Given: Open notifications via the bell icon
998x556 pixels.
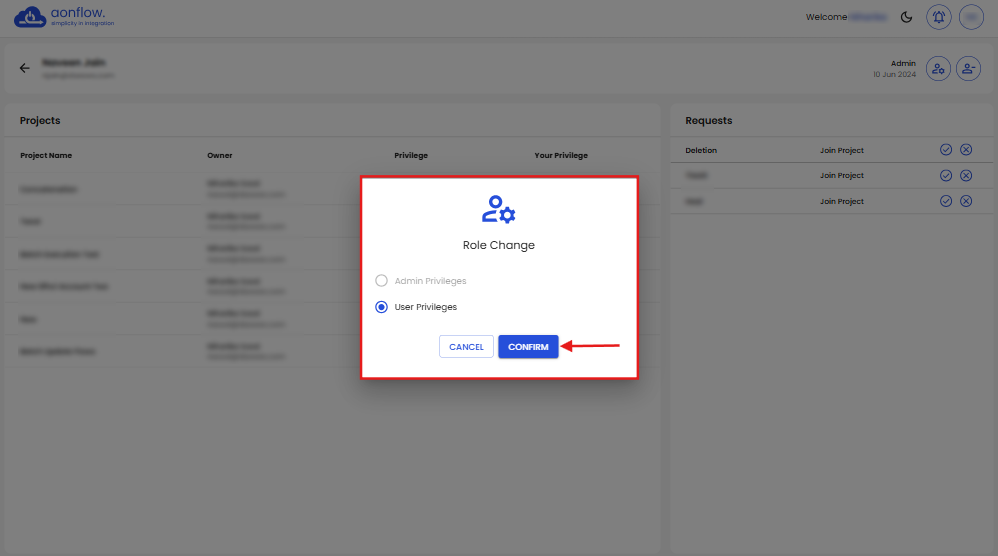Looking at the screenshot, I should click(x=938, y=17).
